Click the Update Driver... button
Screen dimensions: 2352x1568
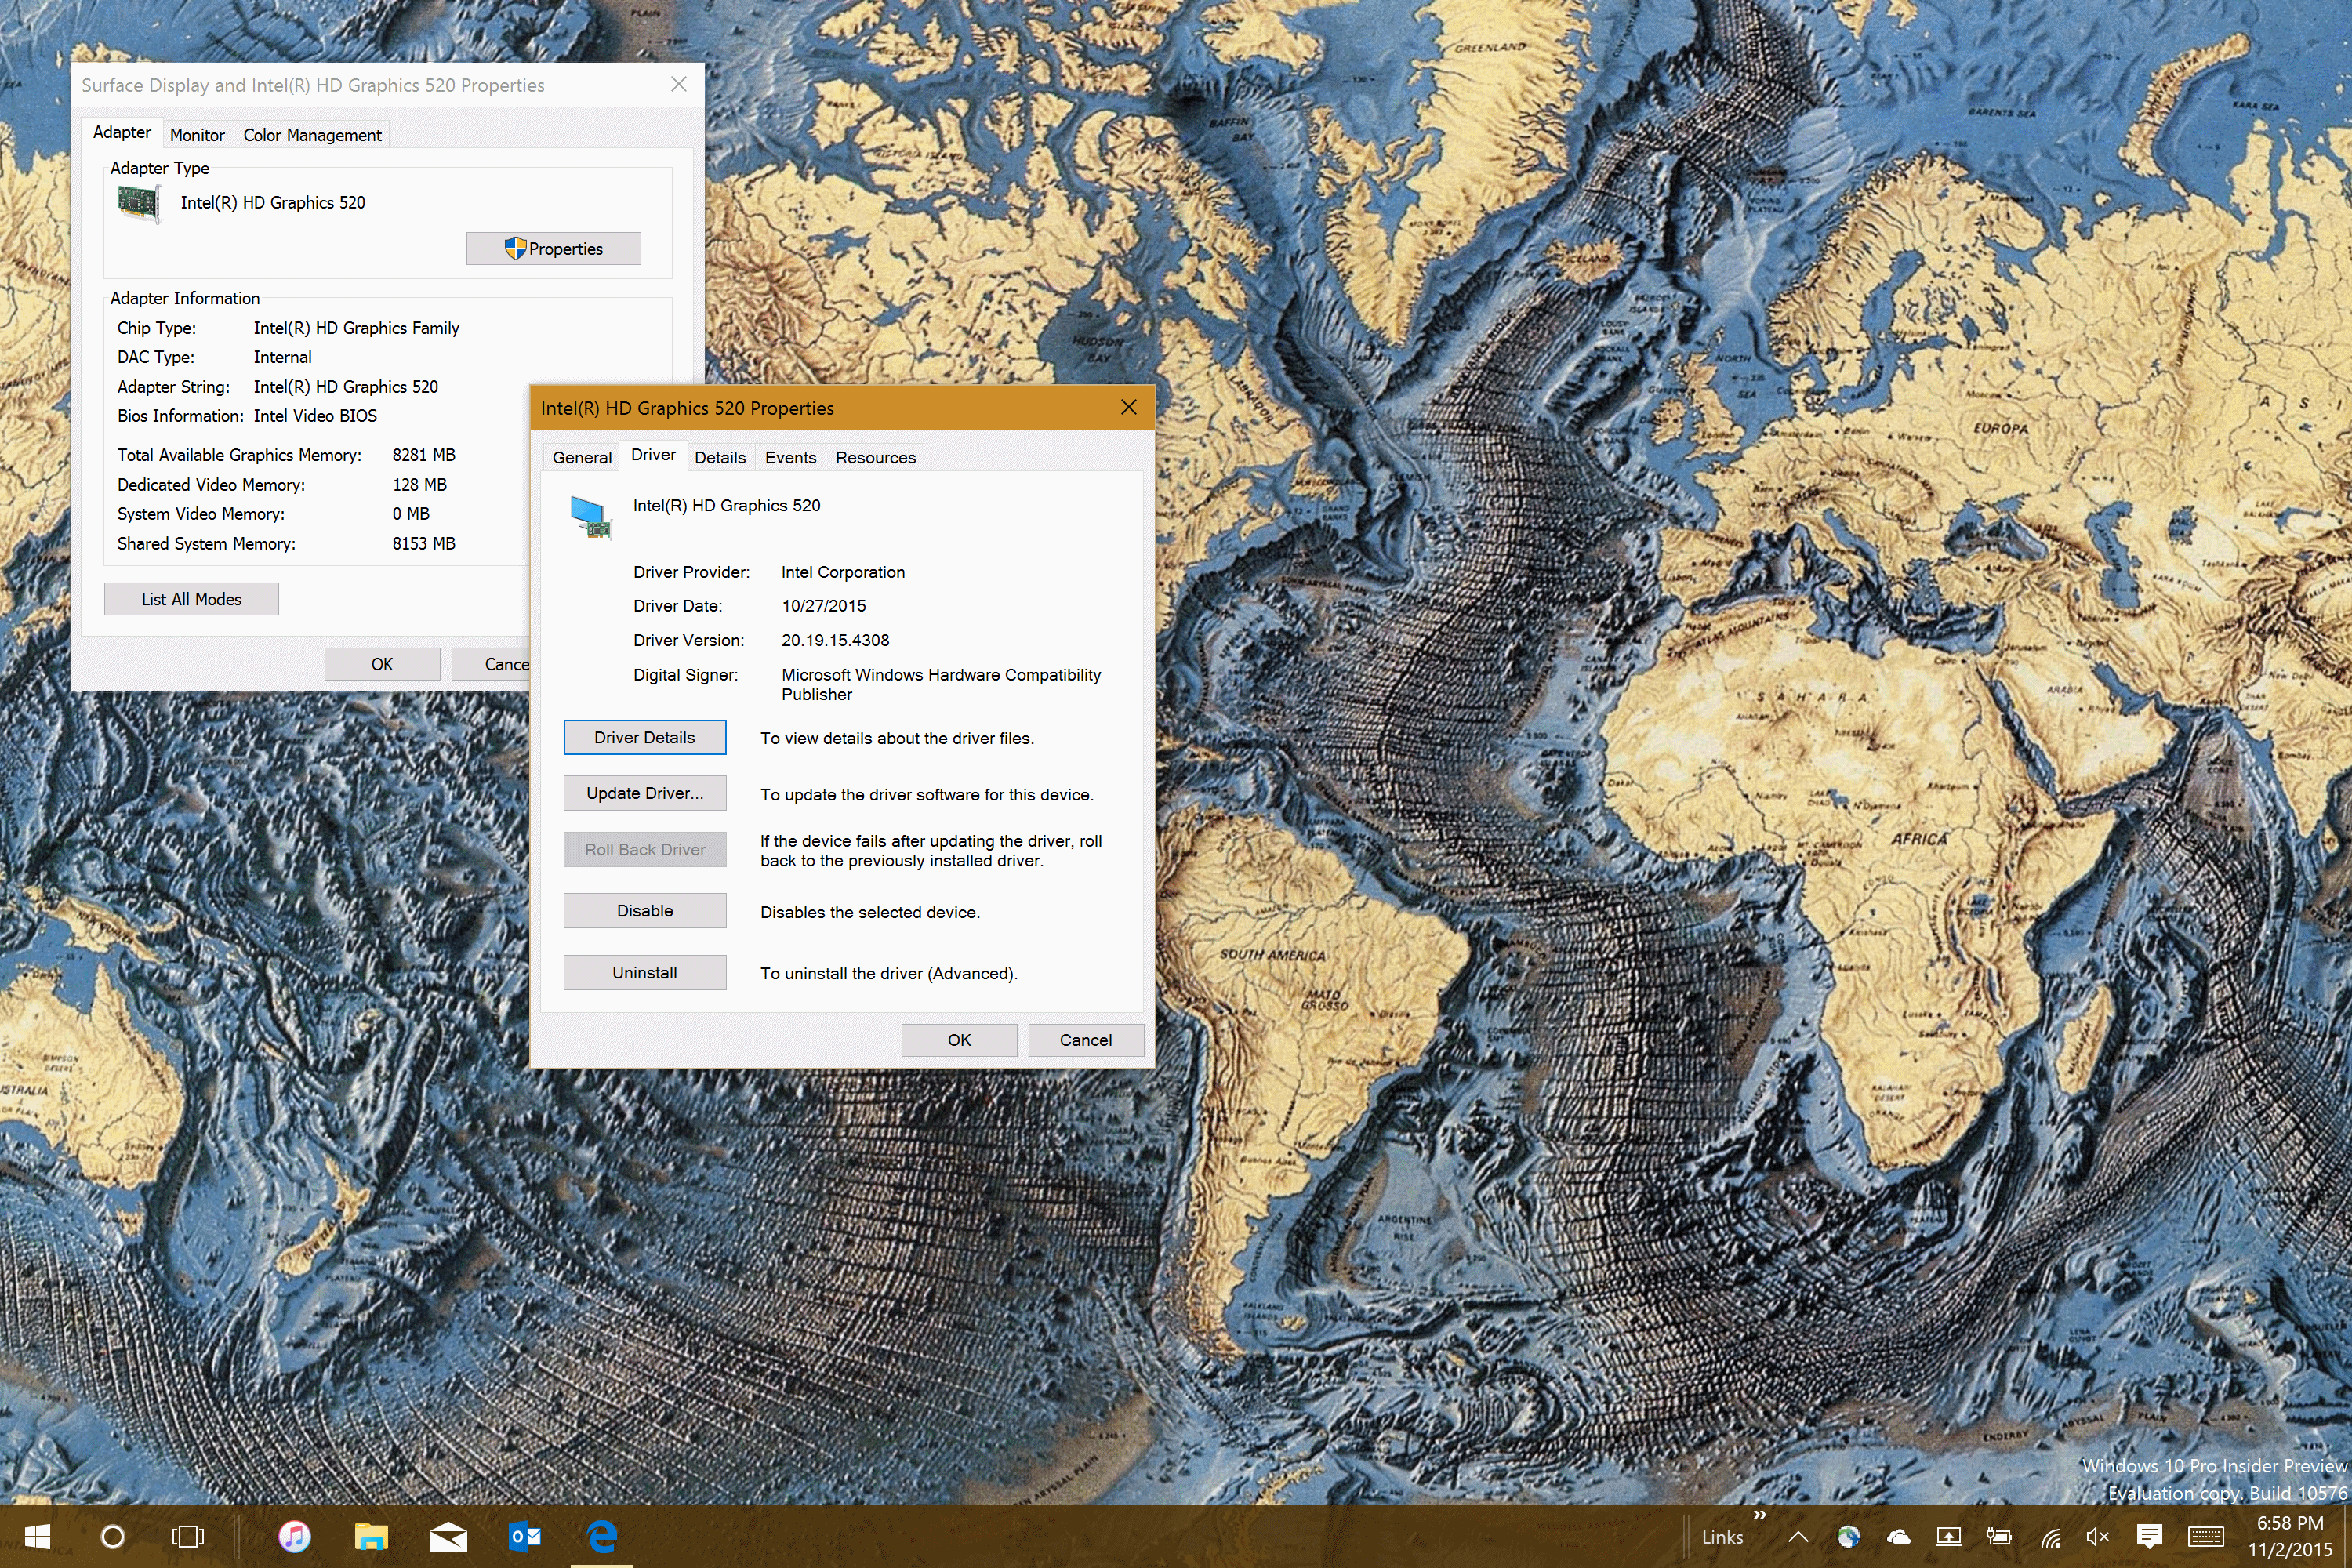pyautogui.click(x=645, y=793)
